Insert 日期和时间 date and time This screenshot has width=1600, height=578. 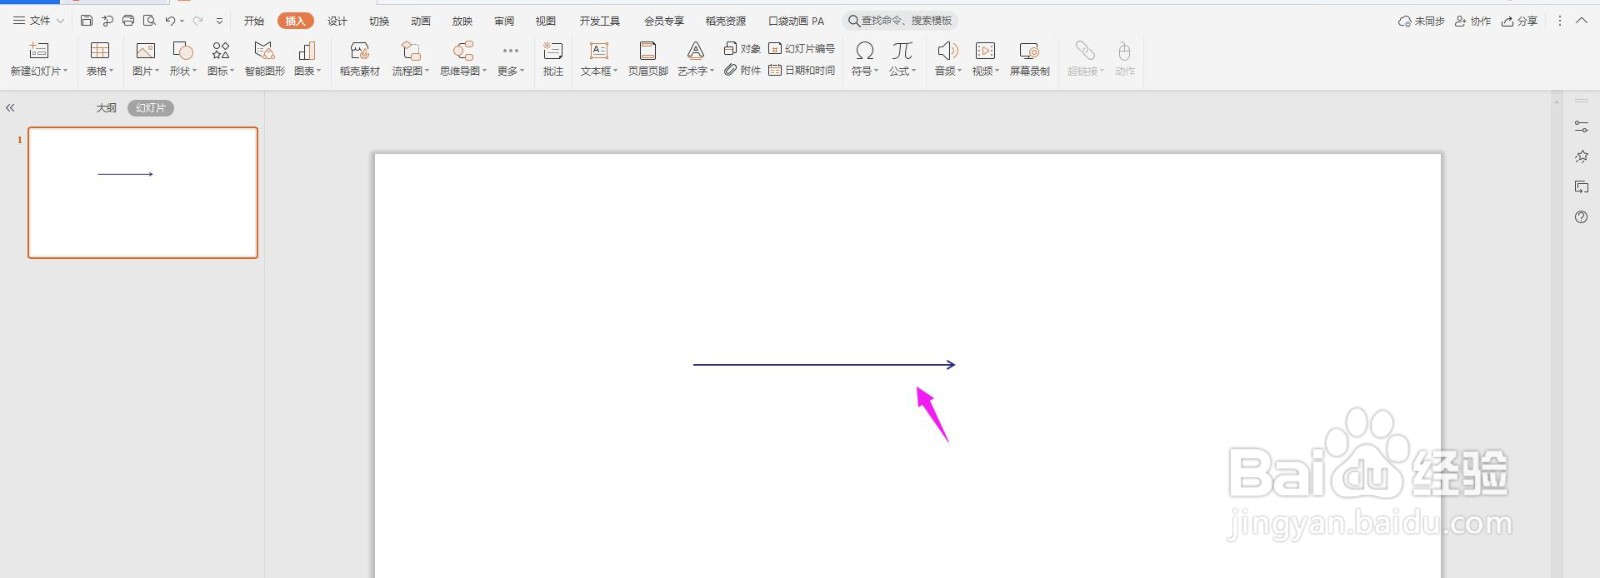coord(802,70)
